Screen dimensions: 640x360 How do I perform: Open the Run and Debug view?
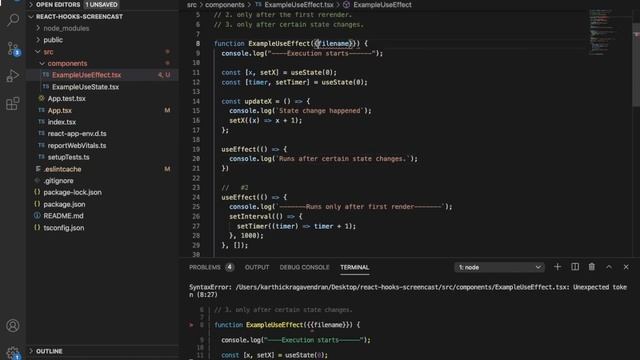pos(13,76)
